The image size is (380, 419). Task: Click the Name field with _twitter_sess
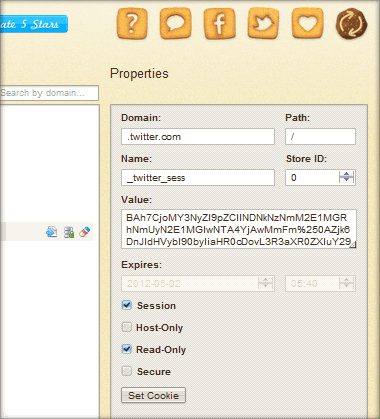[x=198, y=178]
